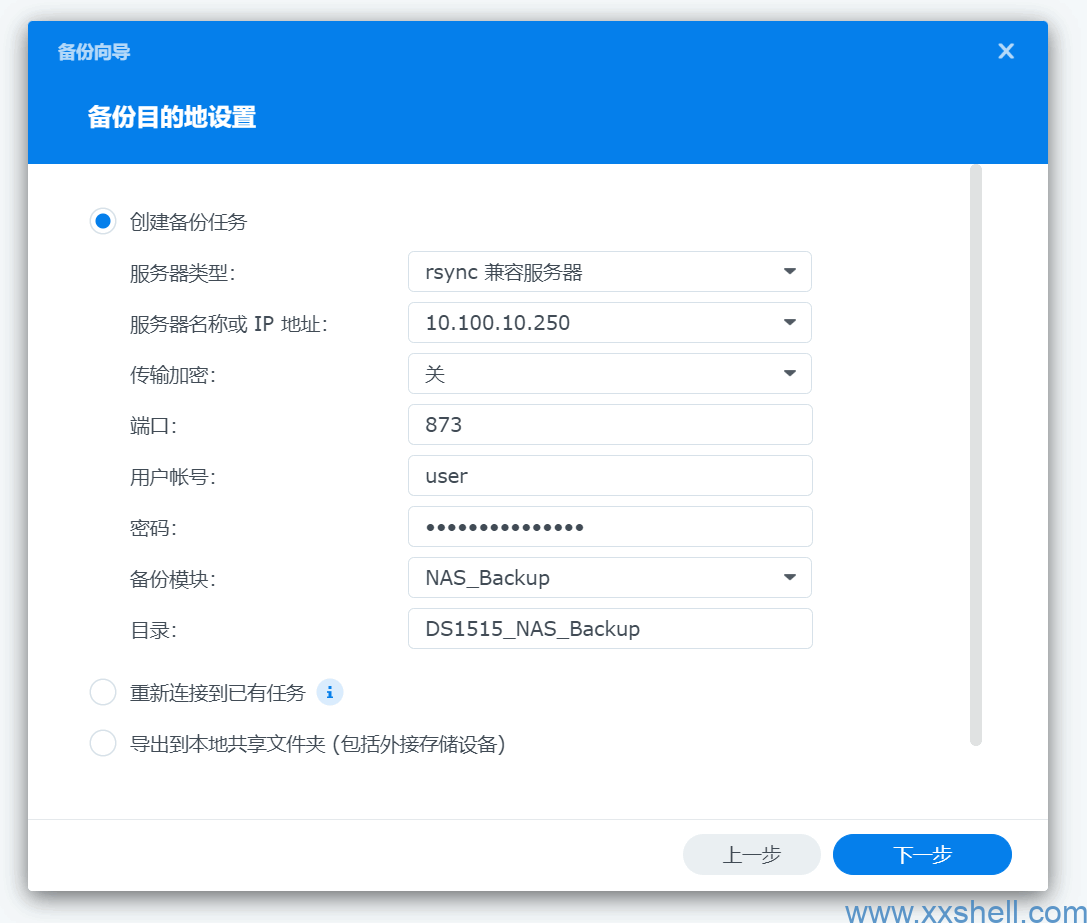Click the 创建备份任务 label text
This screenshot has width=1087, height=923.
(x=188, y=222)
